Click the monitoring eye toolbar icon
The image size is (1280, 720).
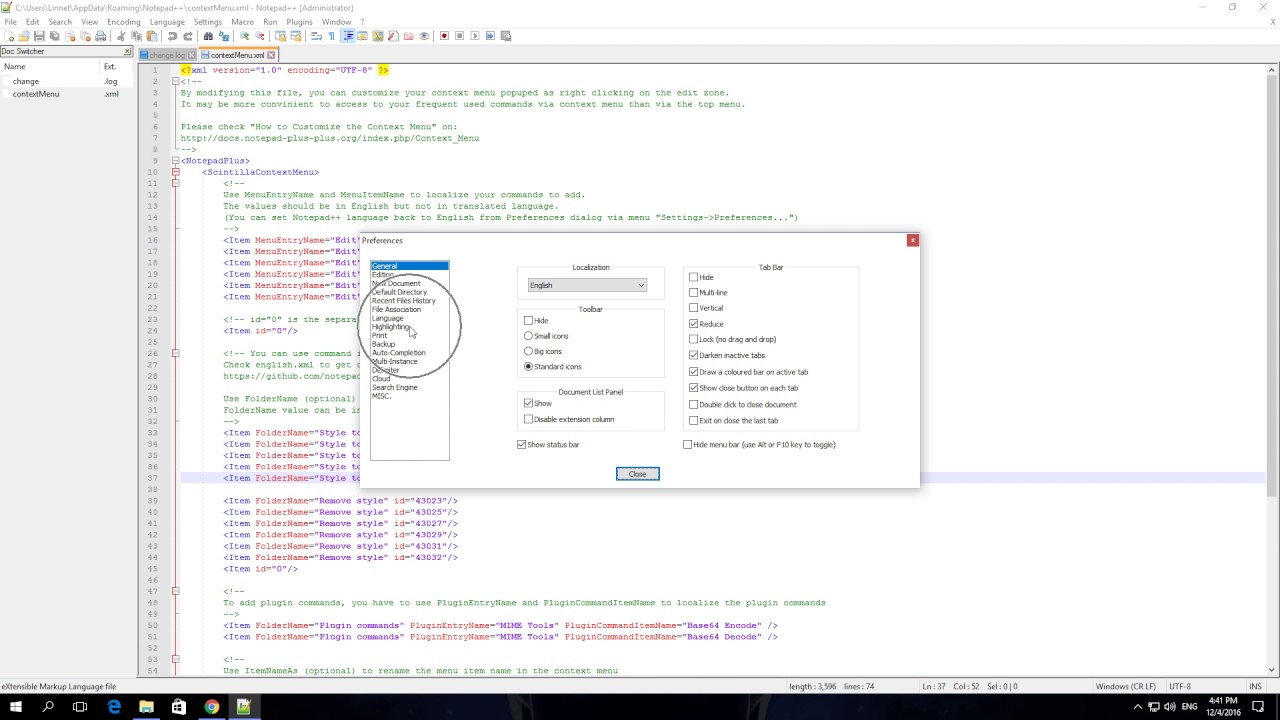pyautogui.click(x=424, y=36)
